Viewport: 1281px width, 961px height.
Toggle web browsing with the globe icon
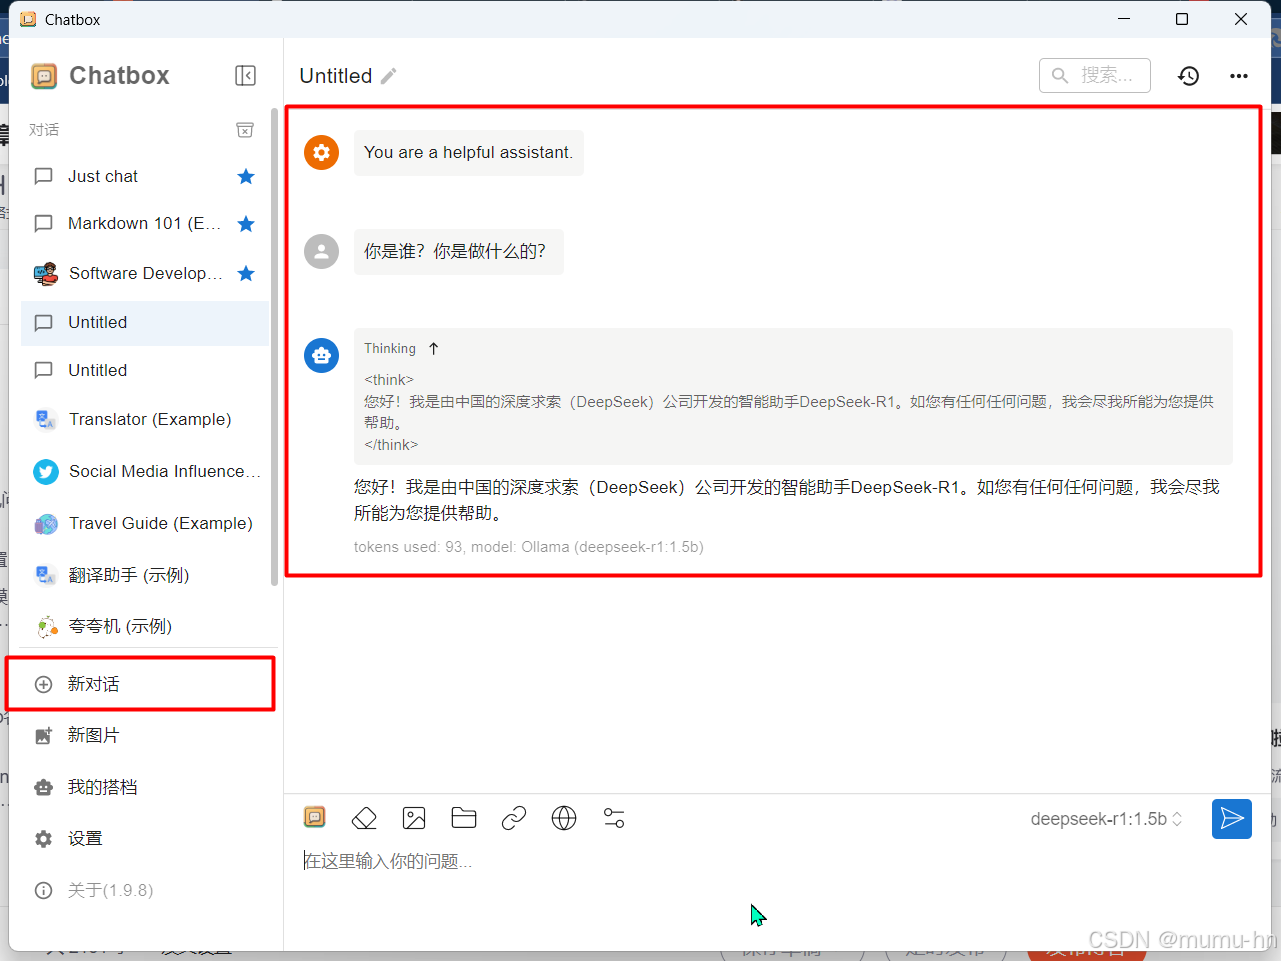point(564,818)
